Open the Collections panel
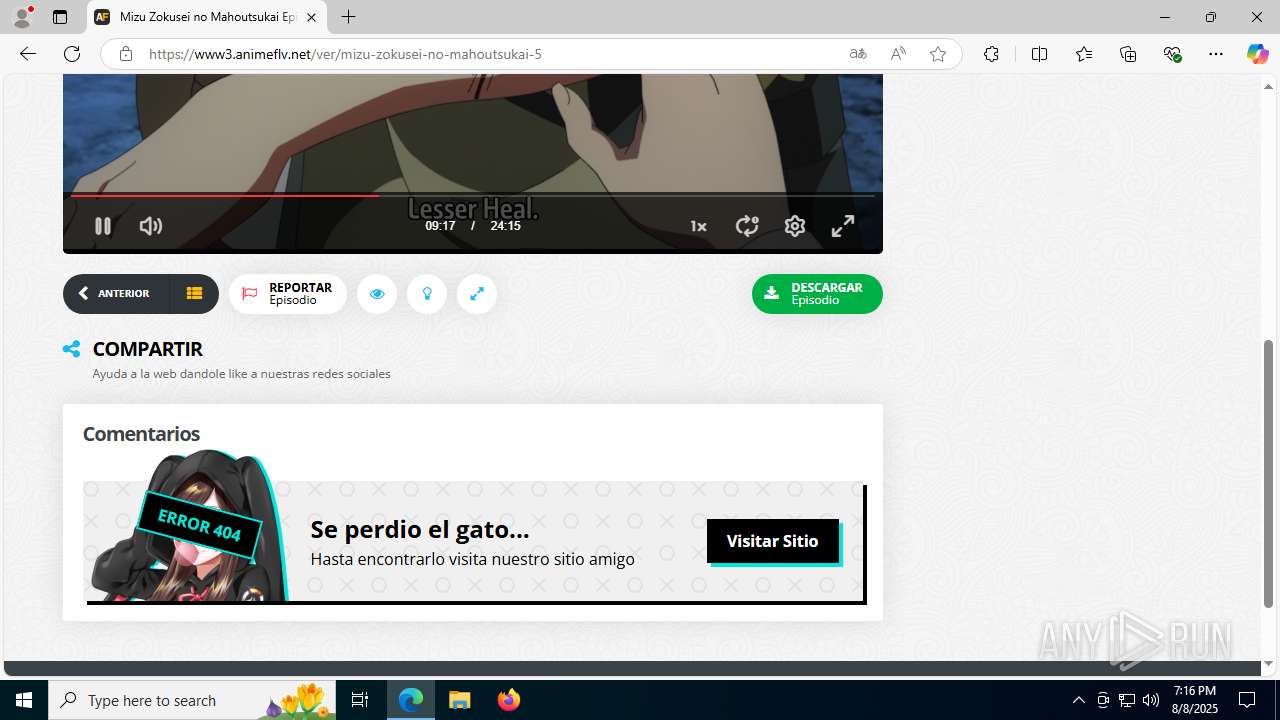This screenshot has width=1280, height=720. tap(1128, 54)
